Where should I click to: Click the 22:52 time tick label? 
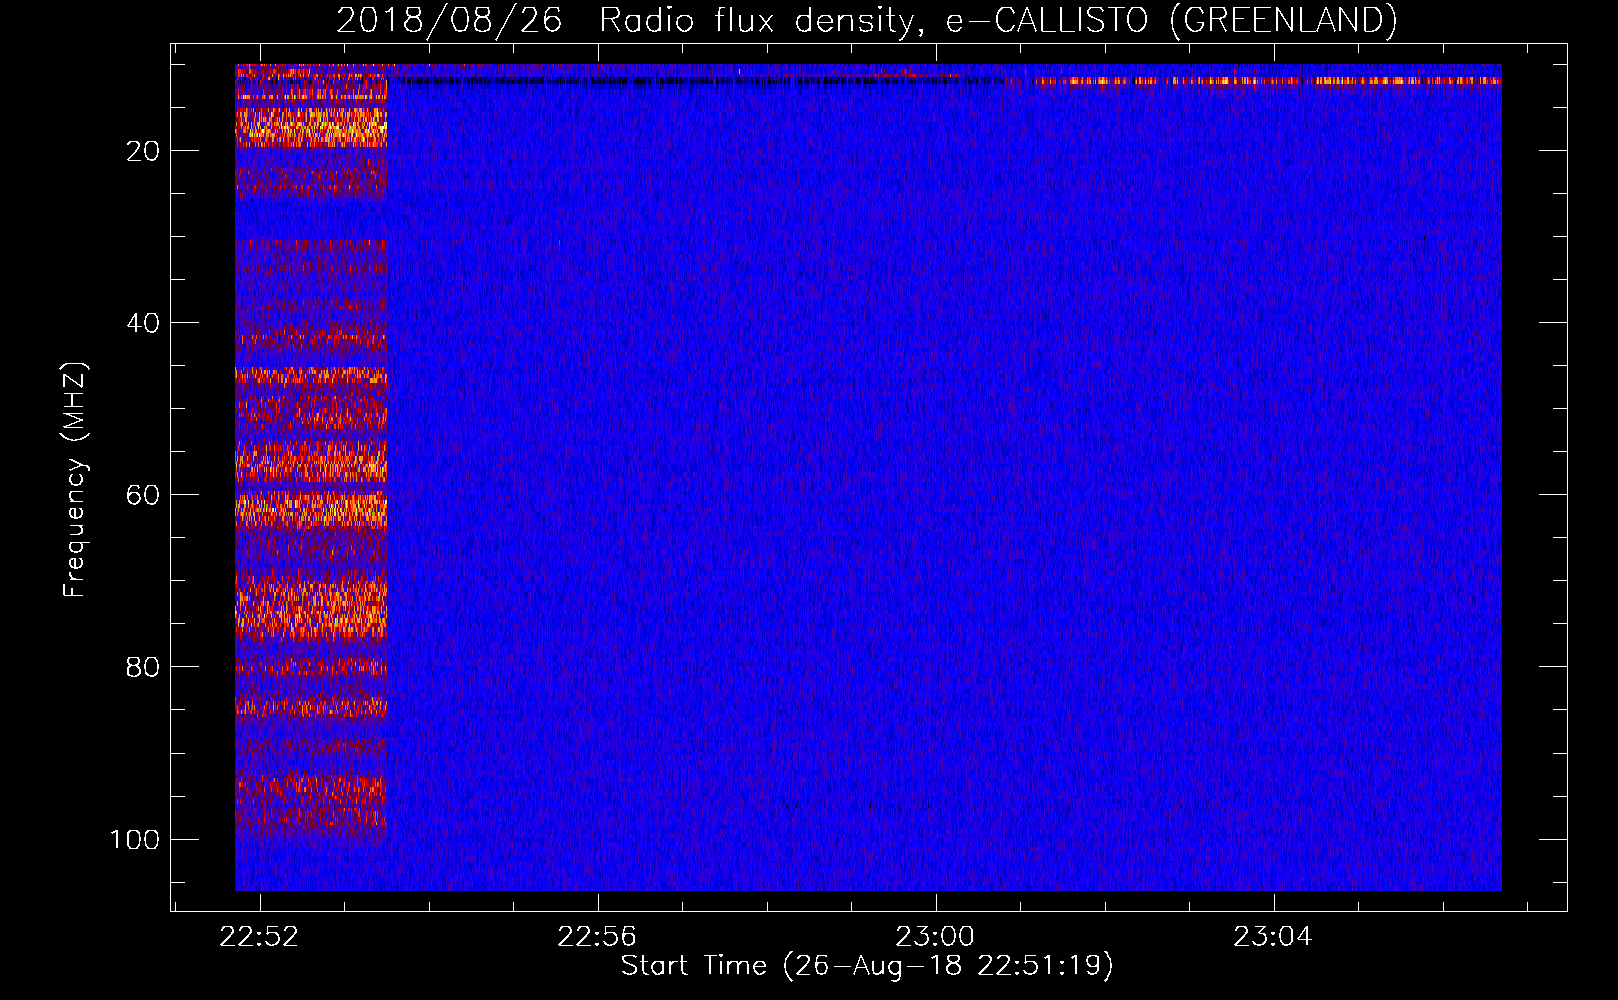tap(260, 937)
